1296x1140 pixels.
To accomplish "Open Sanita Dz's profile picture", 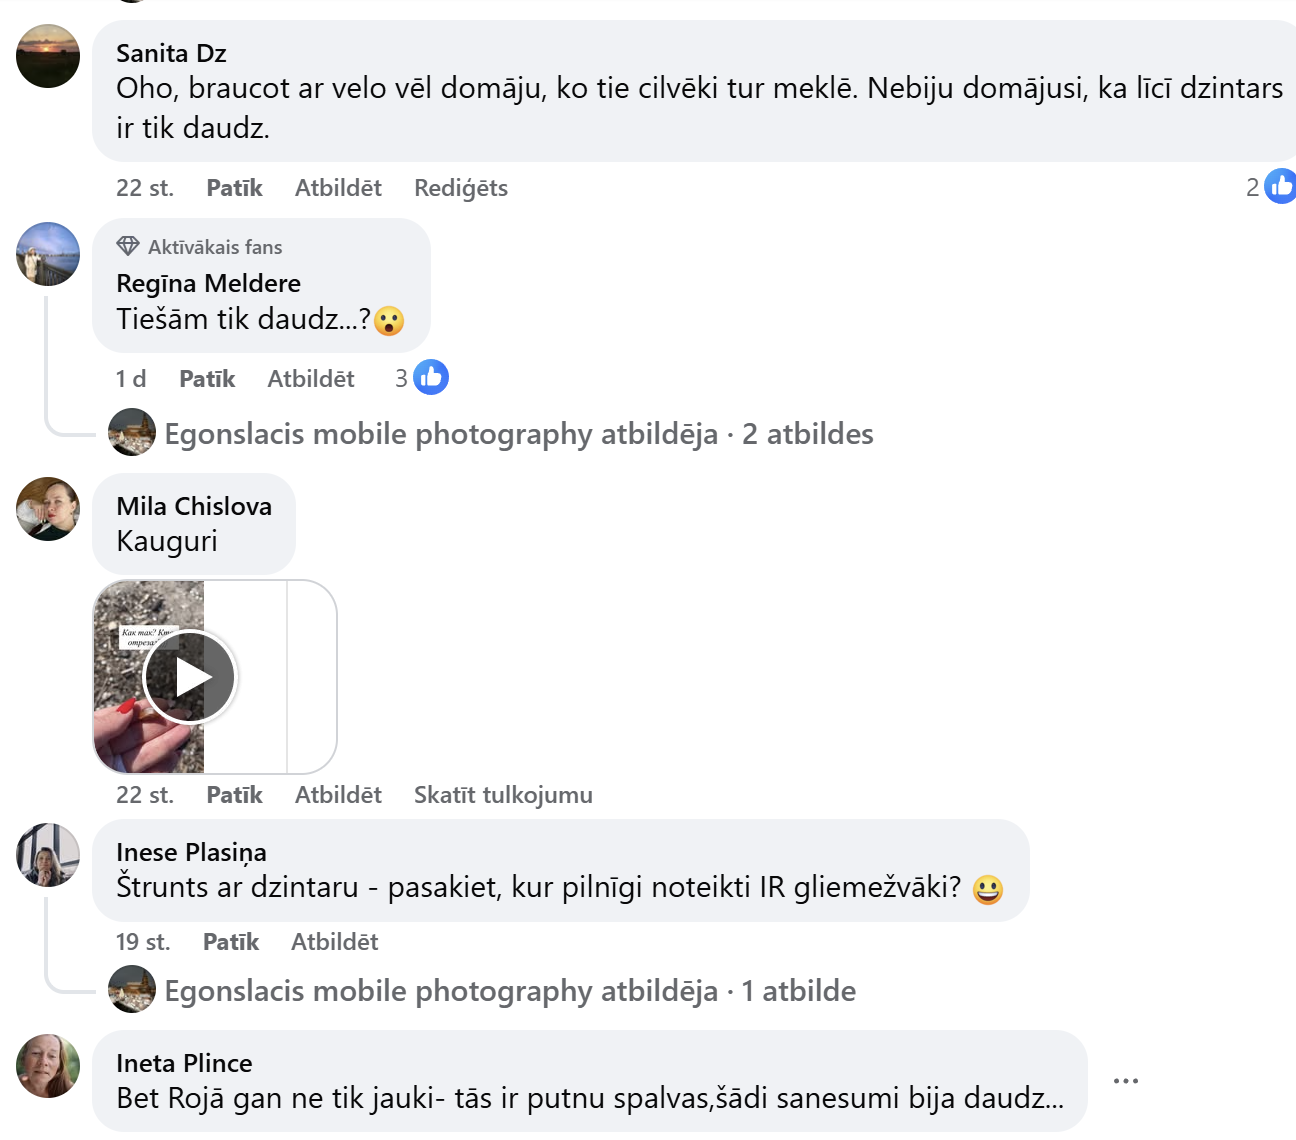I will point(48,56).
